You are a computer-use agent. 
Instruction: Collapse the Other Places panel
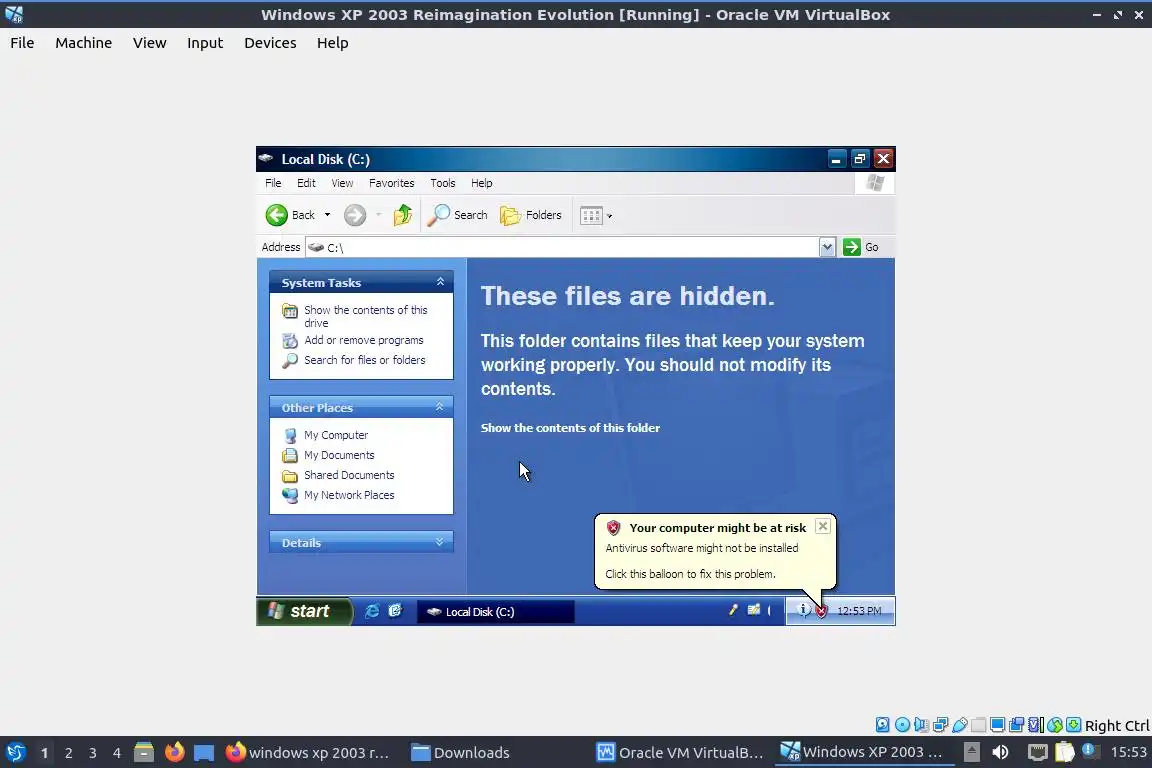click(440, 406)
